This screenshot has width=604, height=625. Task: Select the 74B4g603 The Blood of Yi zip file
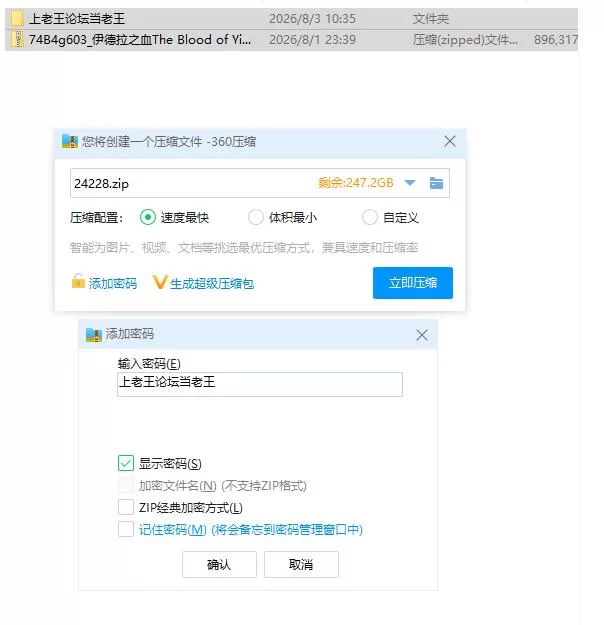[291, 40]
